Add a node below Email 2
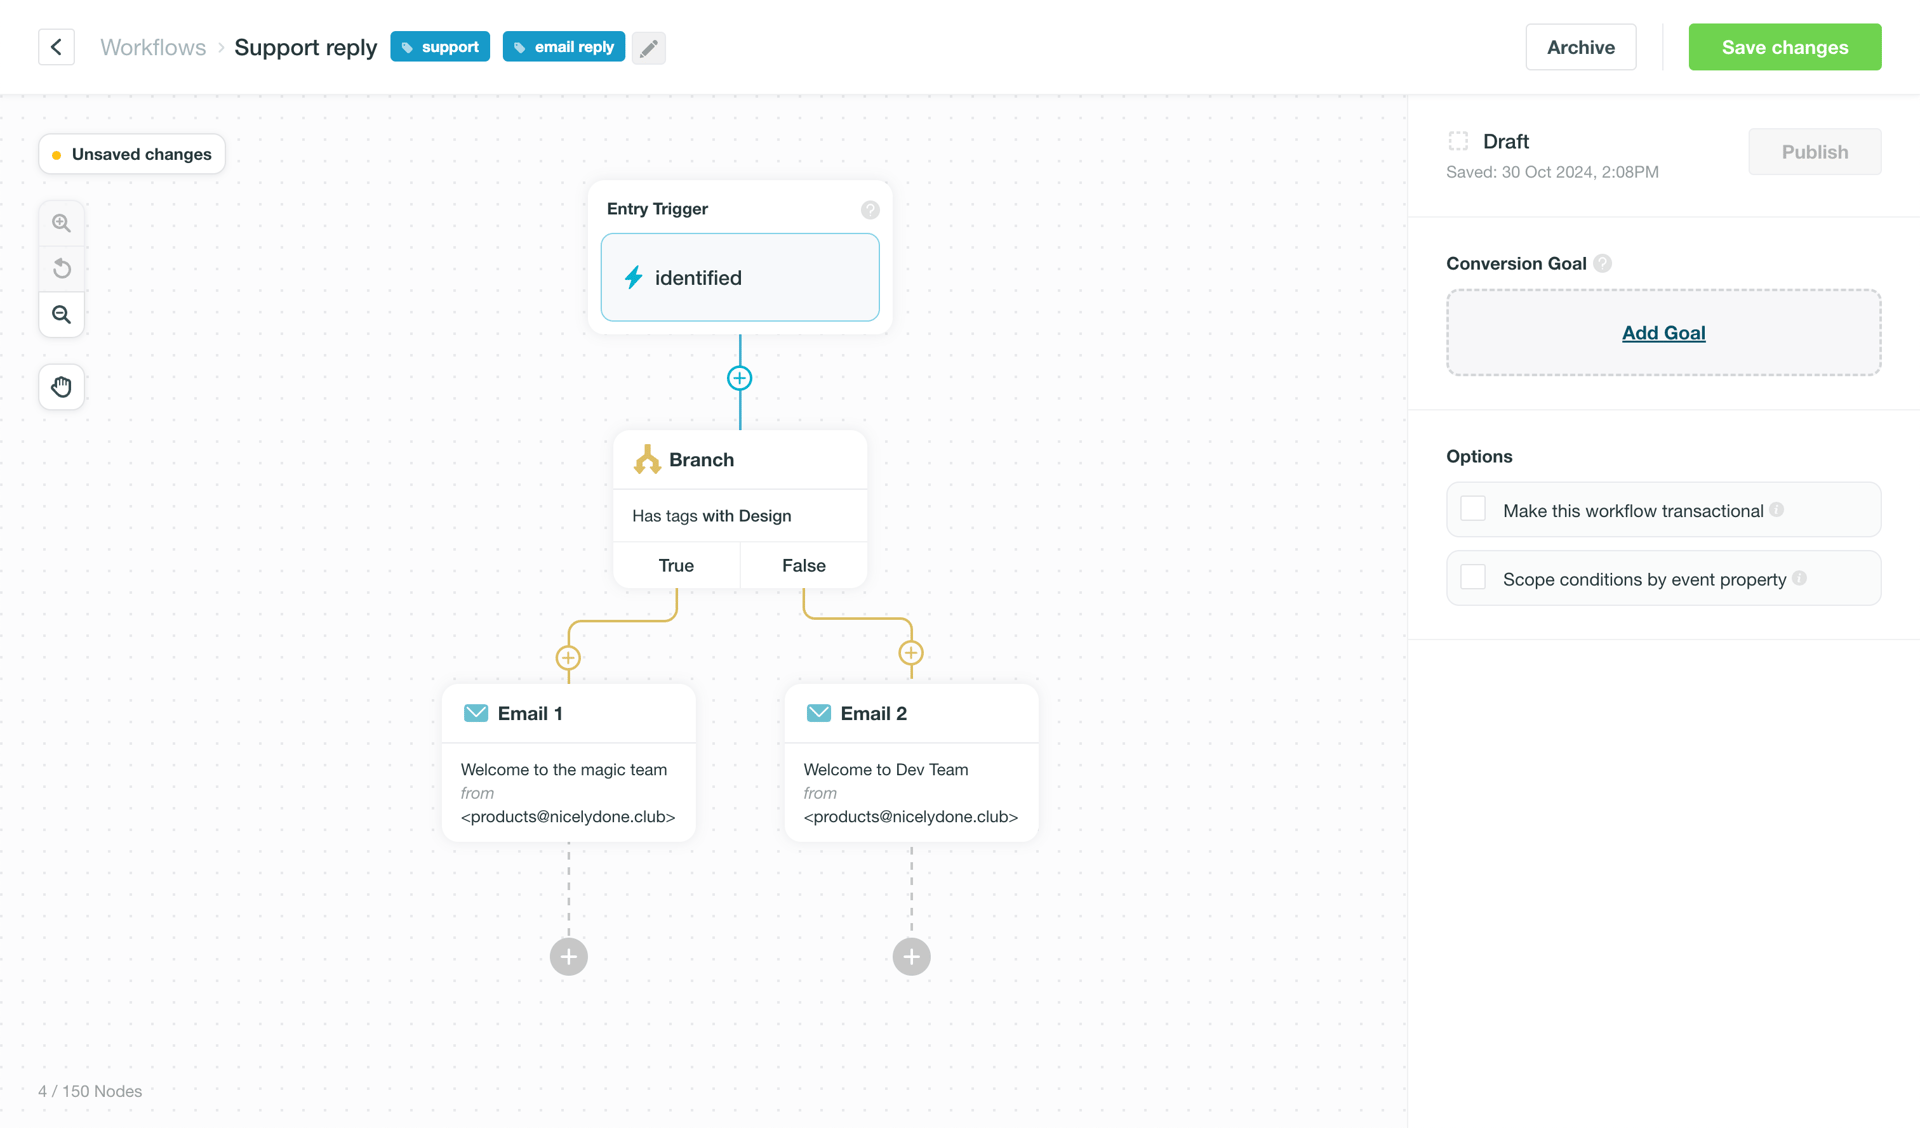Image resolution: width=1920 pixels, height=1128 pixels. (910, 956)
